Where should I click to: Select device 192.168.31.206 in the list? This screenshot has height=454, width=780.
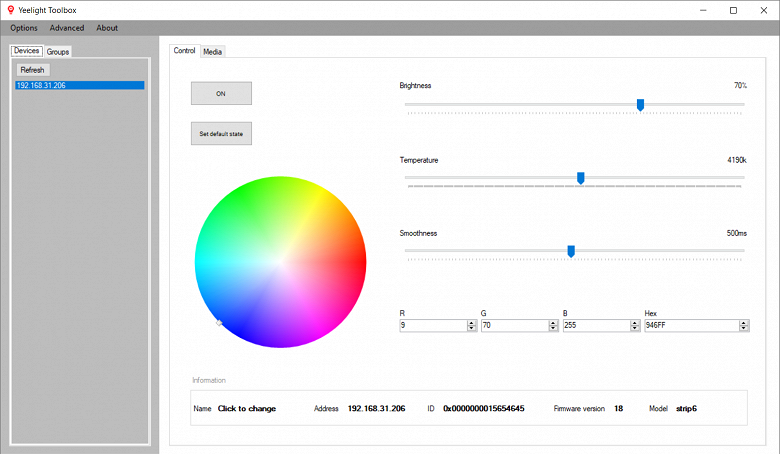tap(80, 86)
